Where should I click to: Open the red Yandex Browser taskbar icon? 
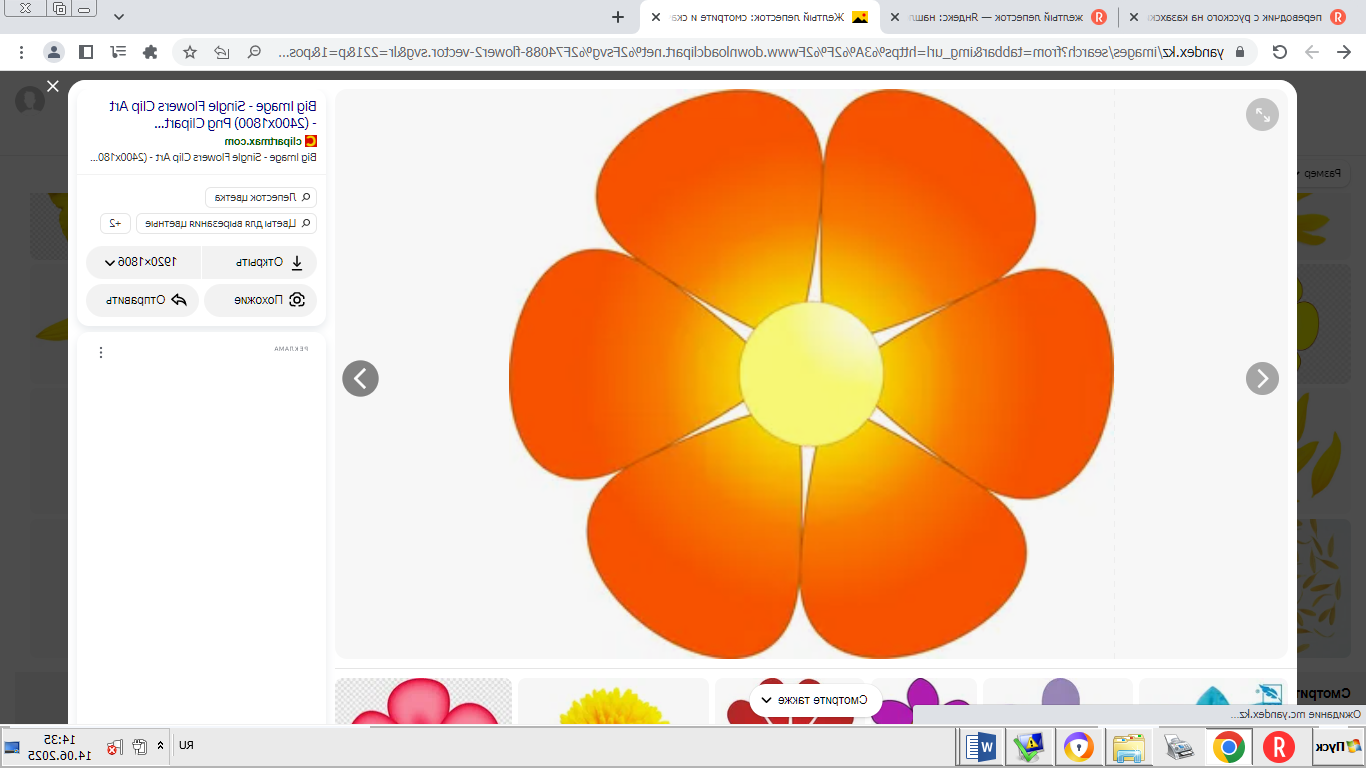[x=1278, y=747]
